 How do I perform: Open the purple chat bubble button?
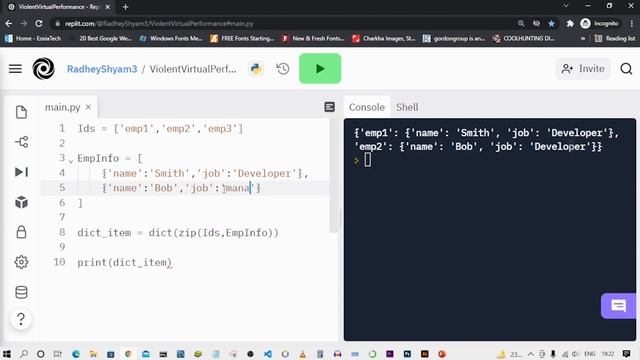click(x=618, y=306)
